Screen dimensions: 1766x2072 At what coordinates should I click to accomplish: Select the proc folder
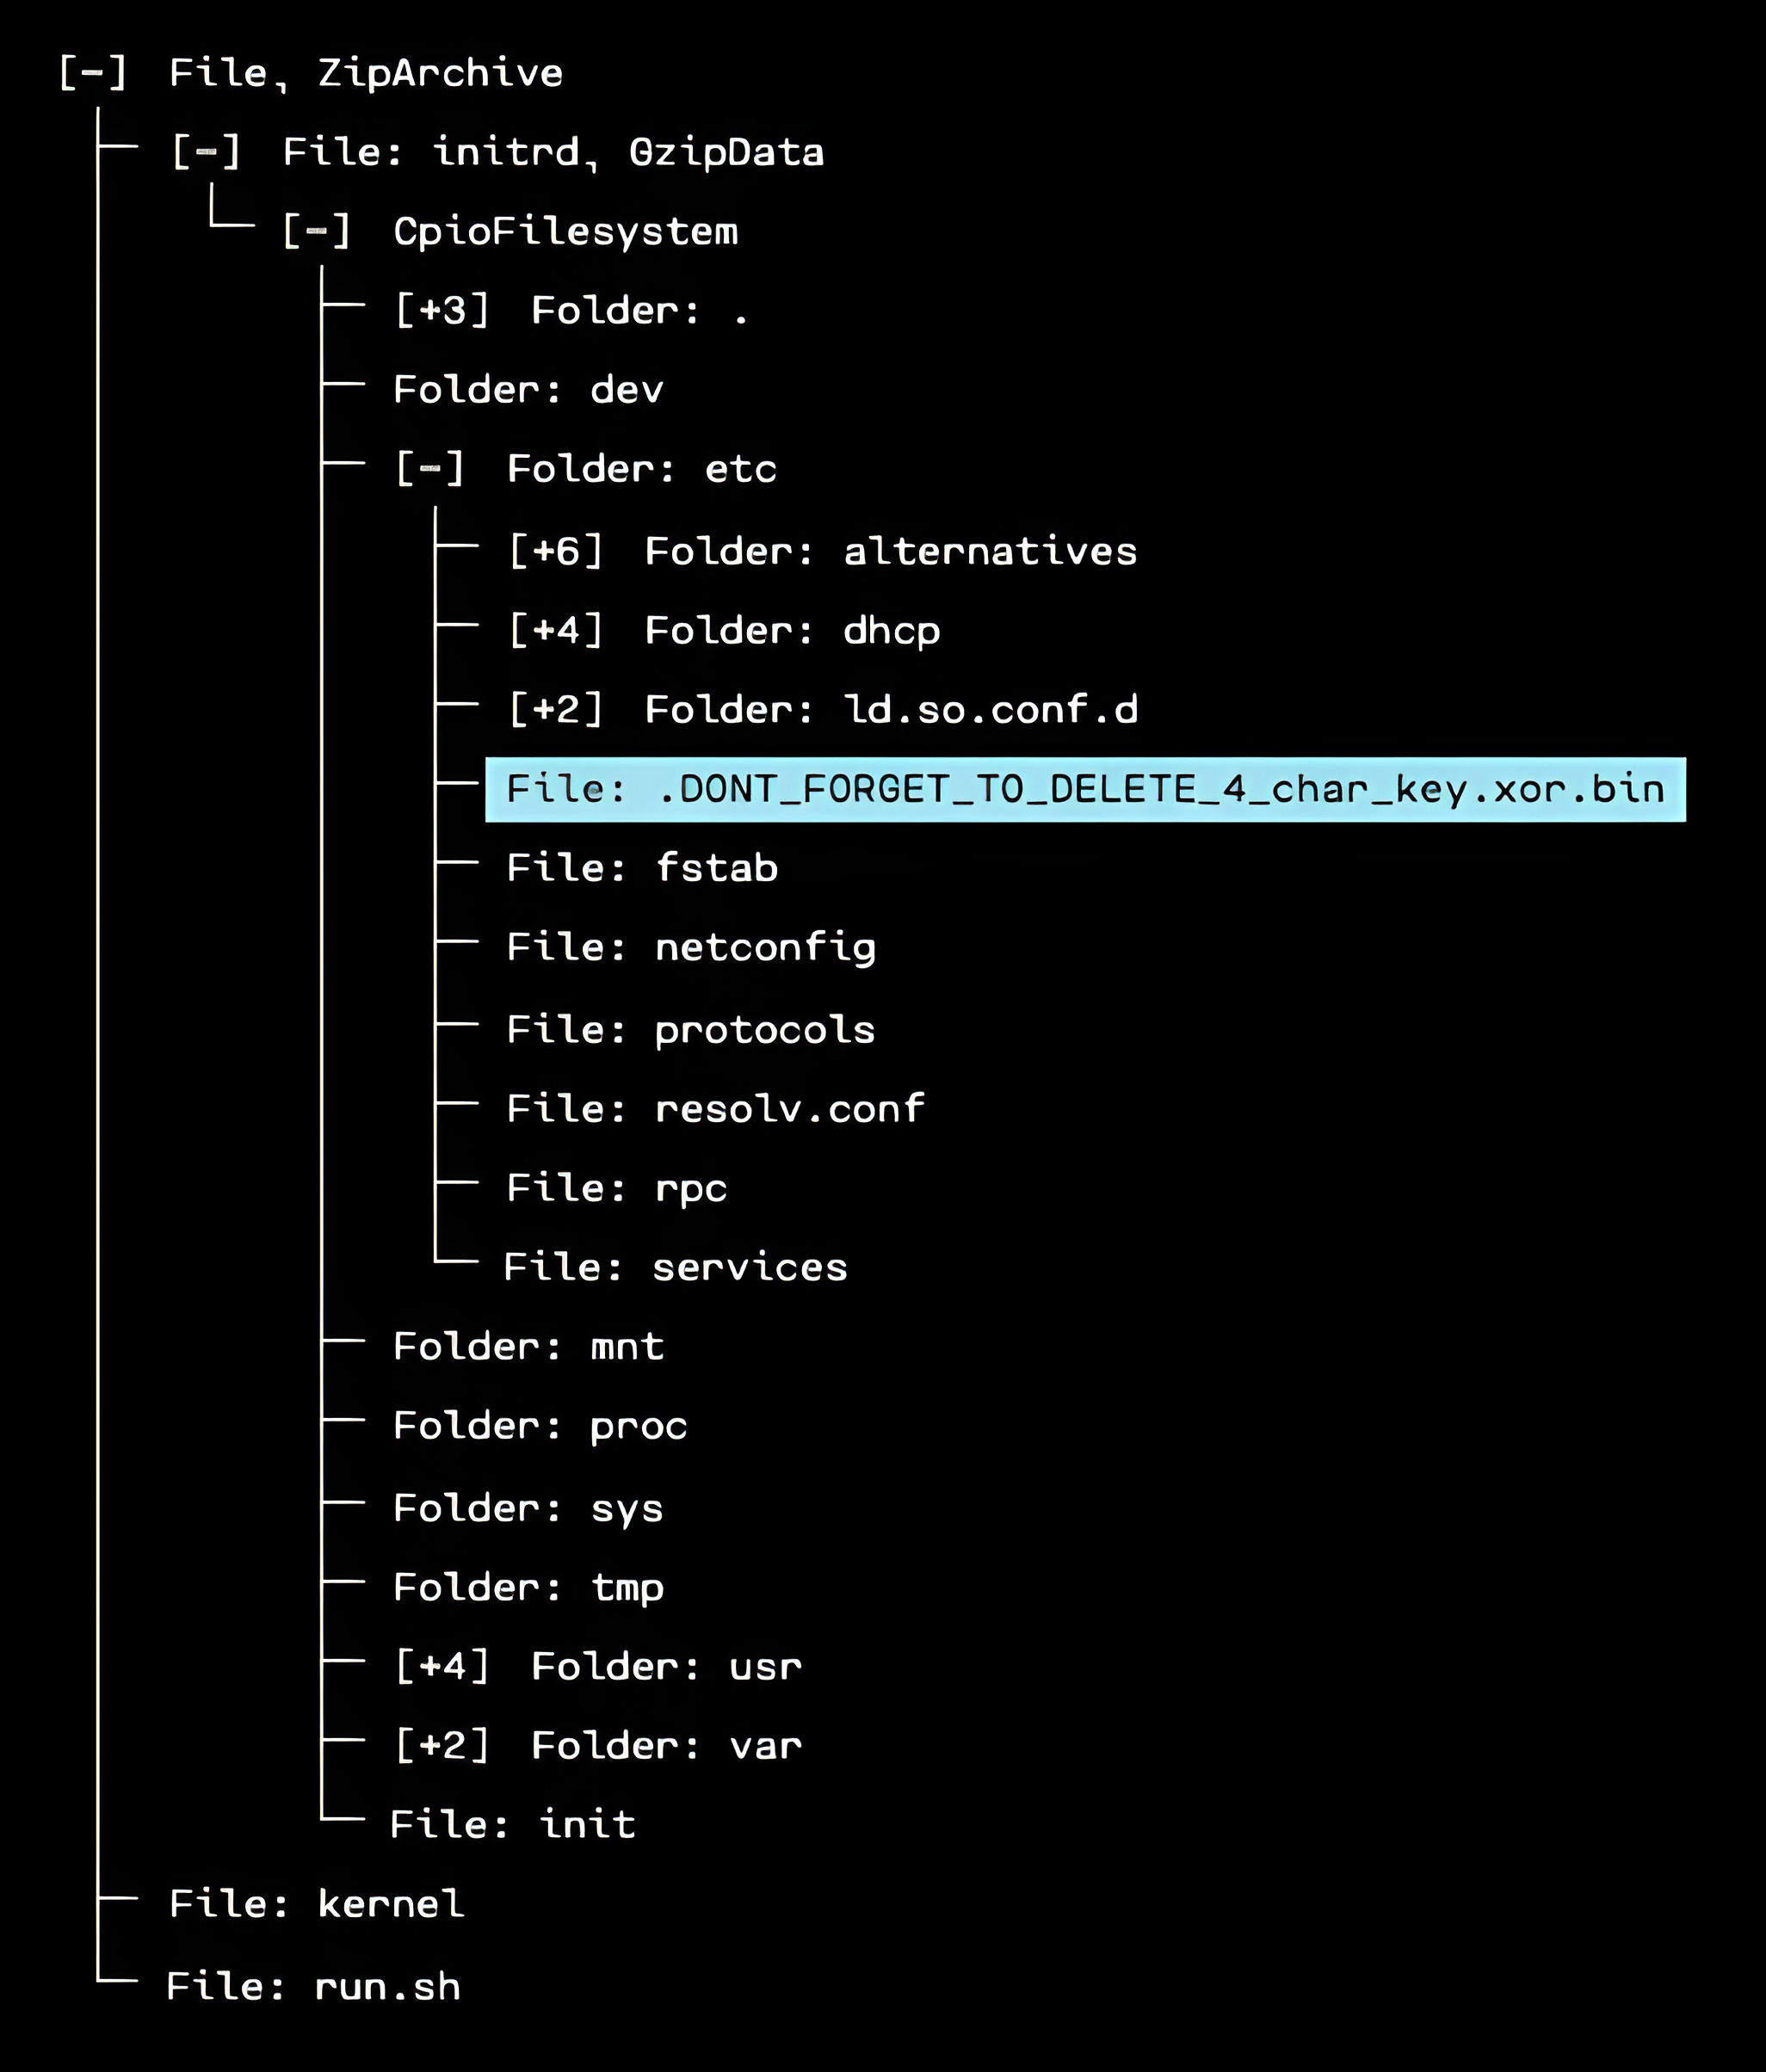point(540,1426)
